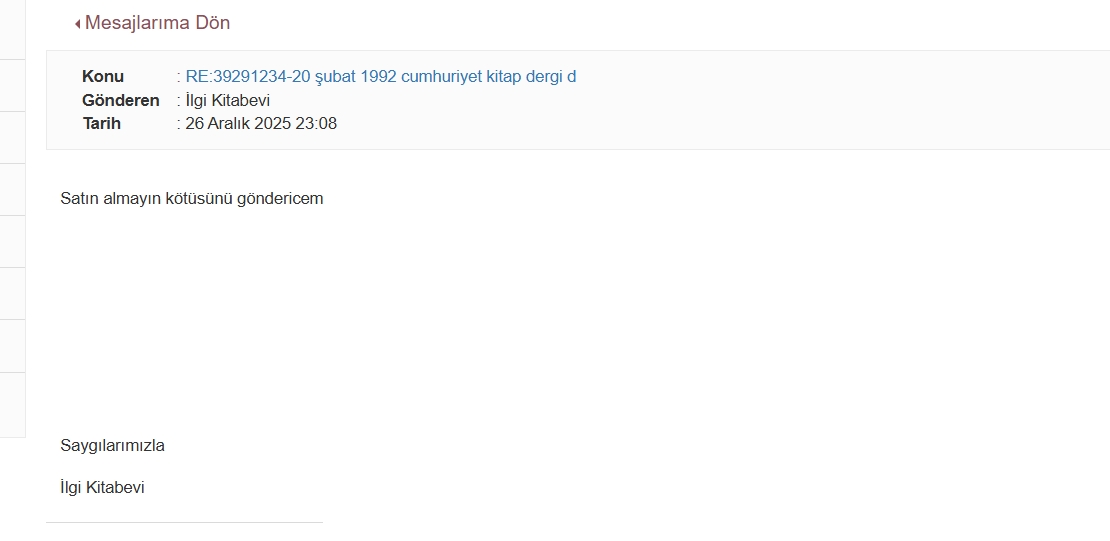1110x541 pixels.
Task: Click the second blank left sidebar cell
Action: 13,86
